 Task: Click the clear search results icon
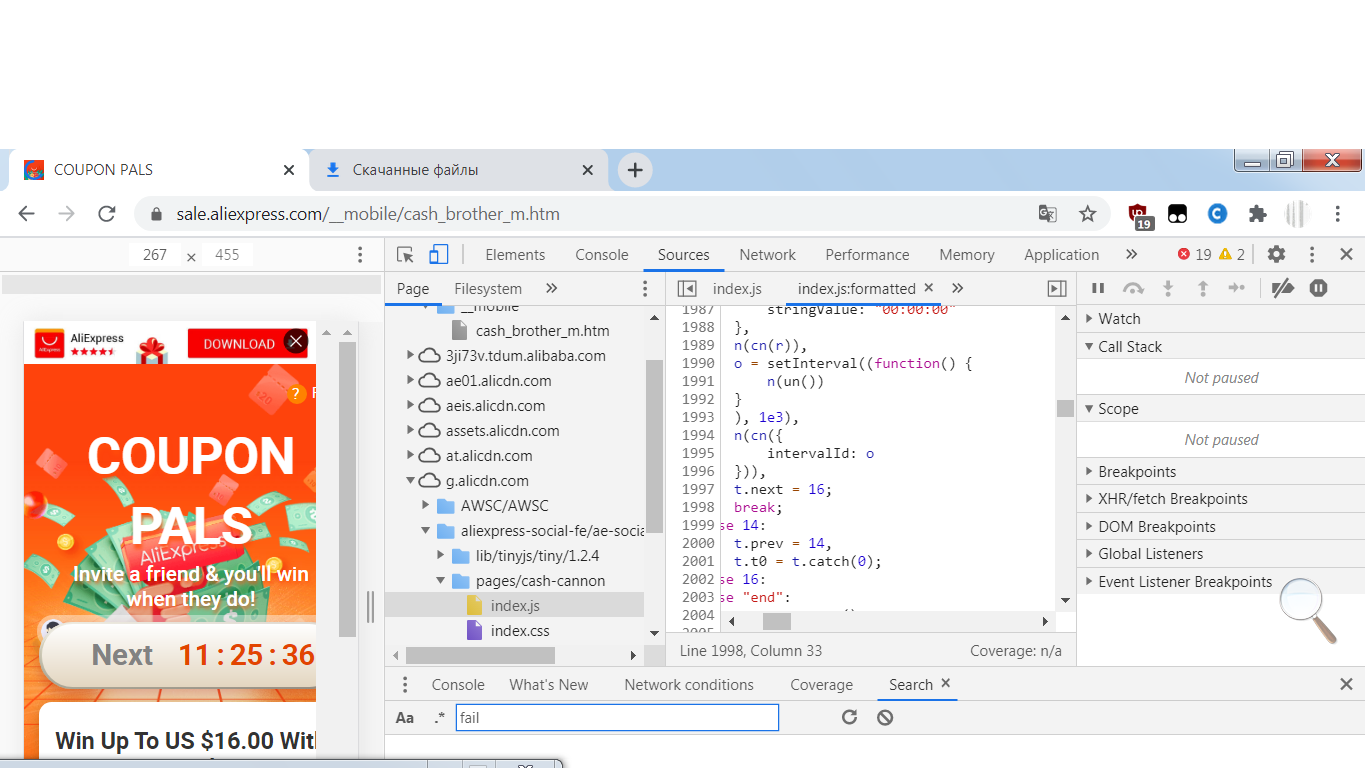(x=885, y=717)
